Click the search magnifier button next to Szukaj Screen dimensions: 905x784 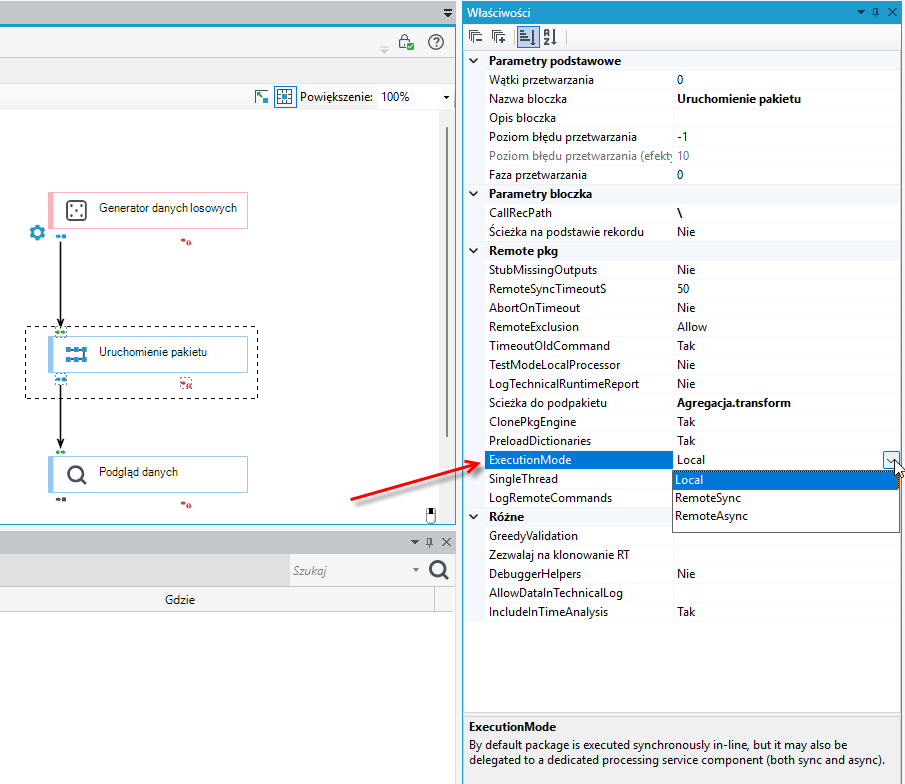[x=439, y=570]
